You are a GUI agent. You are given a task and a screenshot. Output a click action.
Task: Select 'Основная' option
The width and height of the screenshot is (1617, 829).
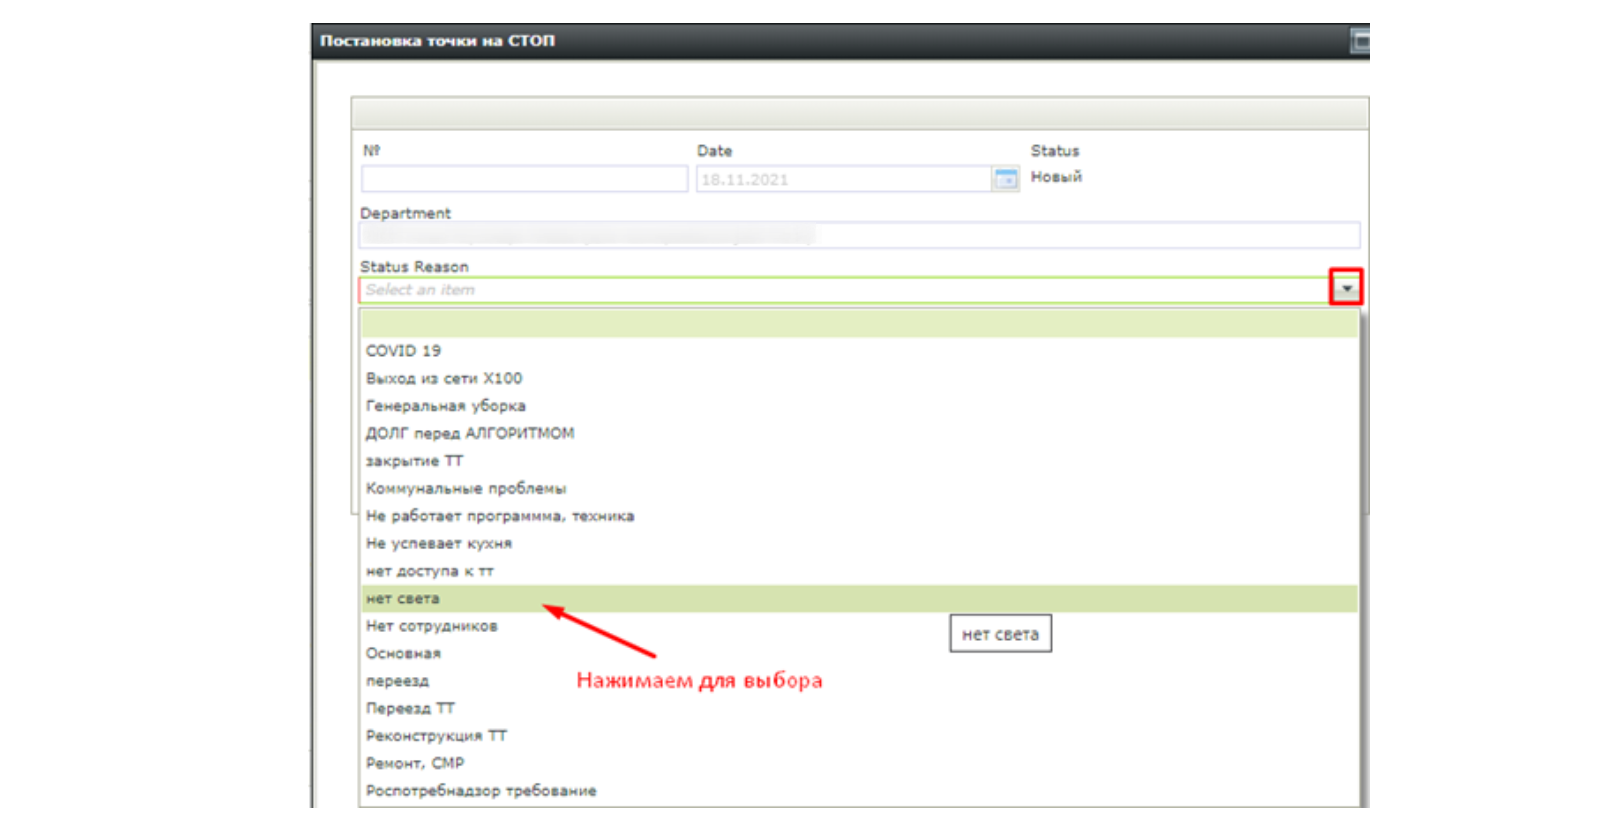coord(859,653)
